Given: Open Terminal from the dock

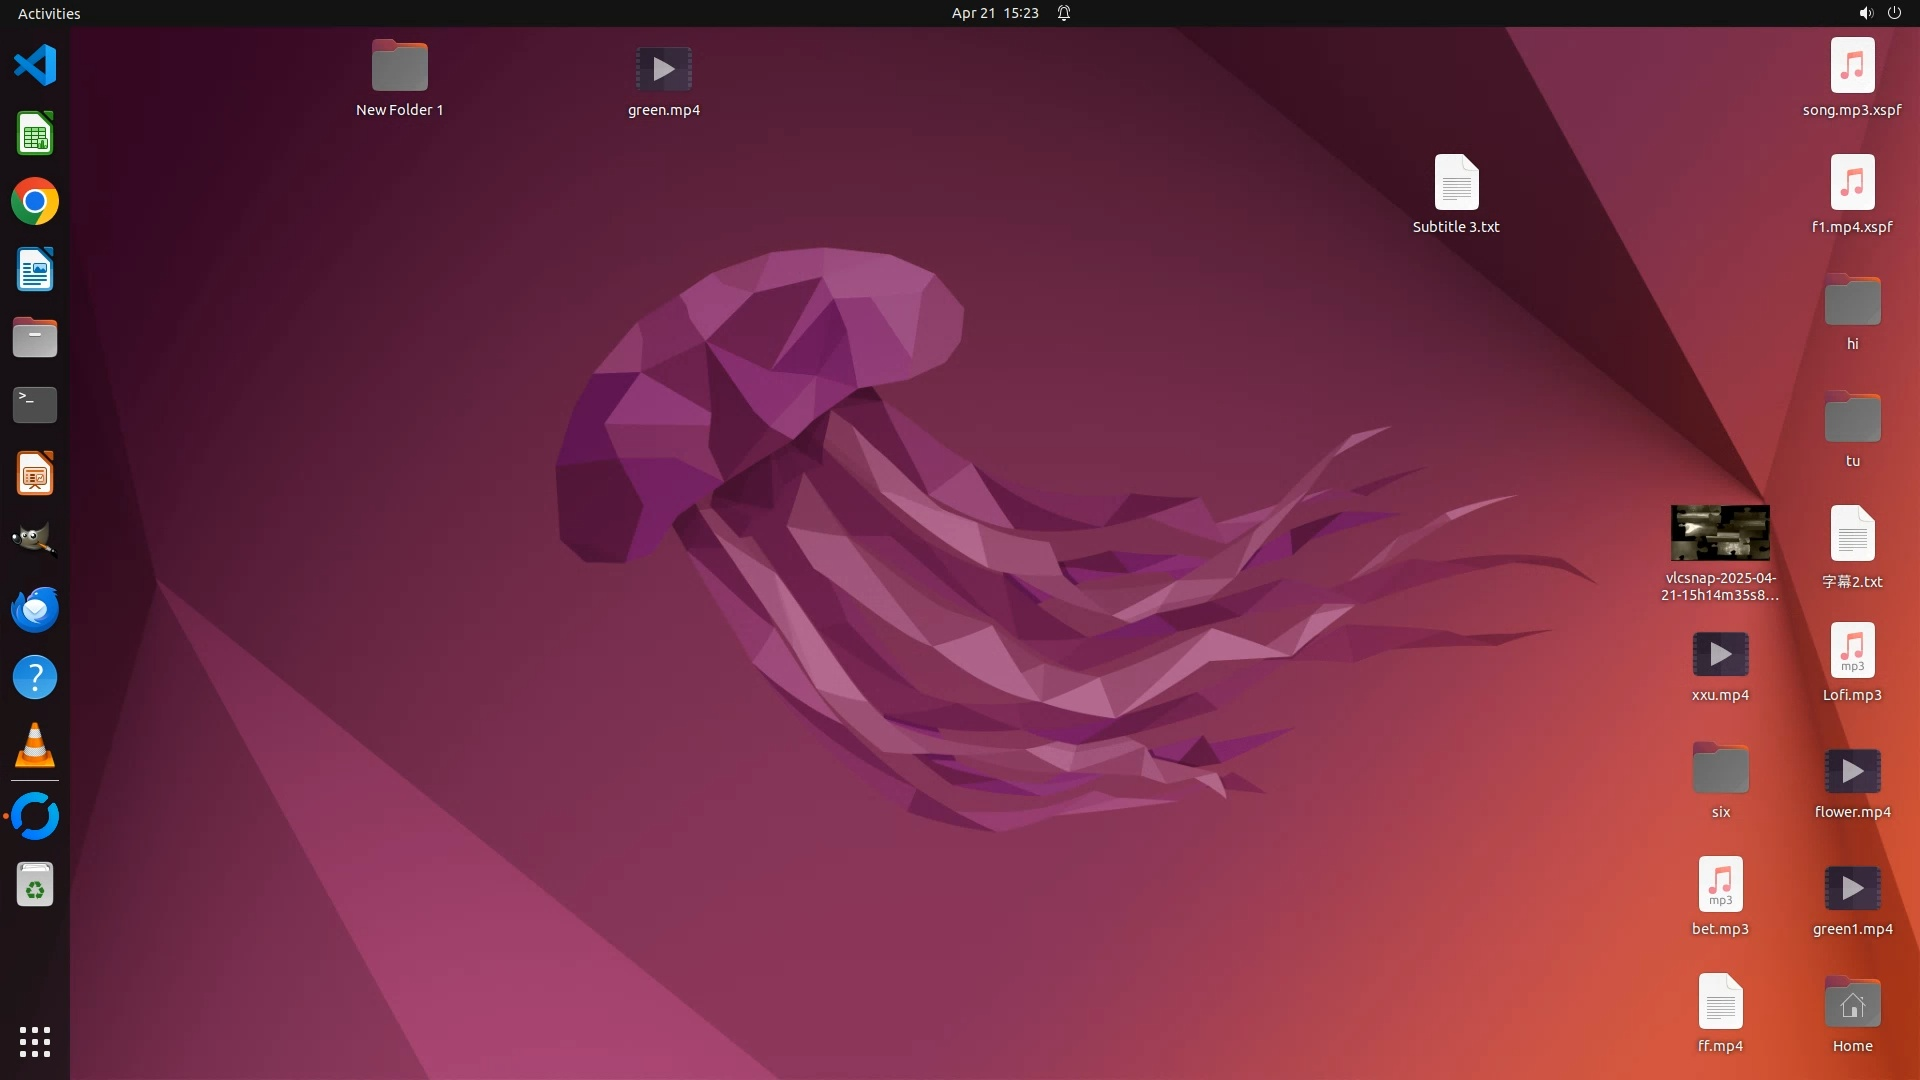Looking at the screenshot, I should pos(35,405).
